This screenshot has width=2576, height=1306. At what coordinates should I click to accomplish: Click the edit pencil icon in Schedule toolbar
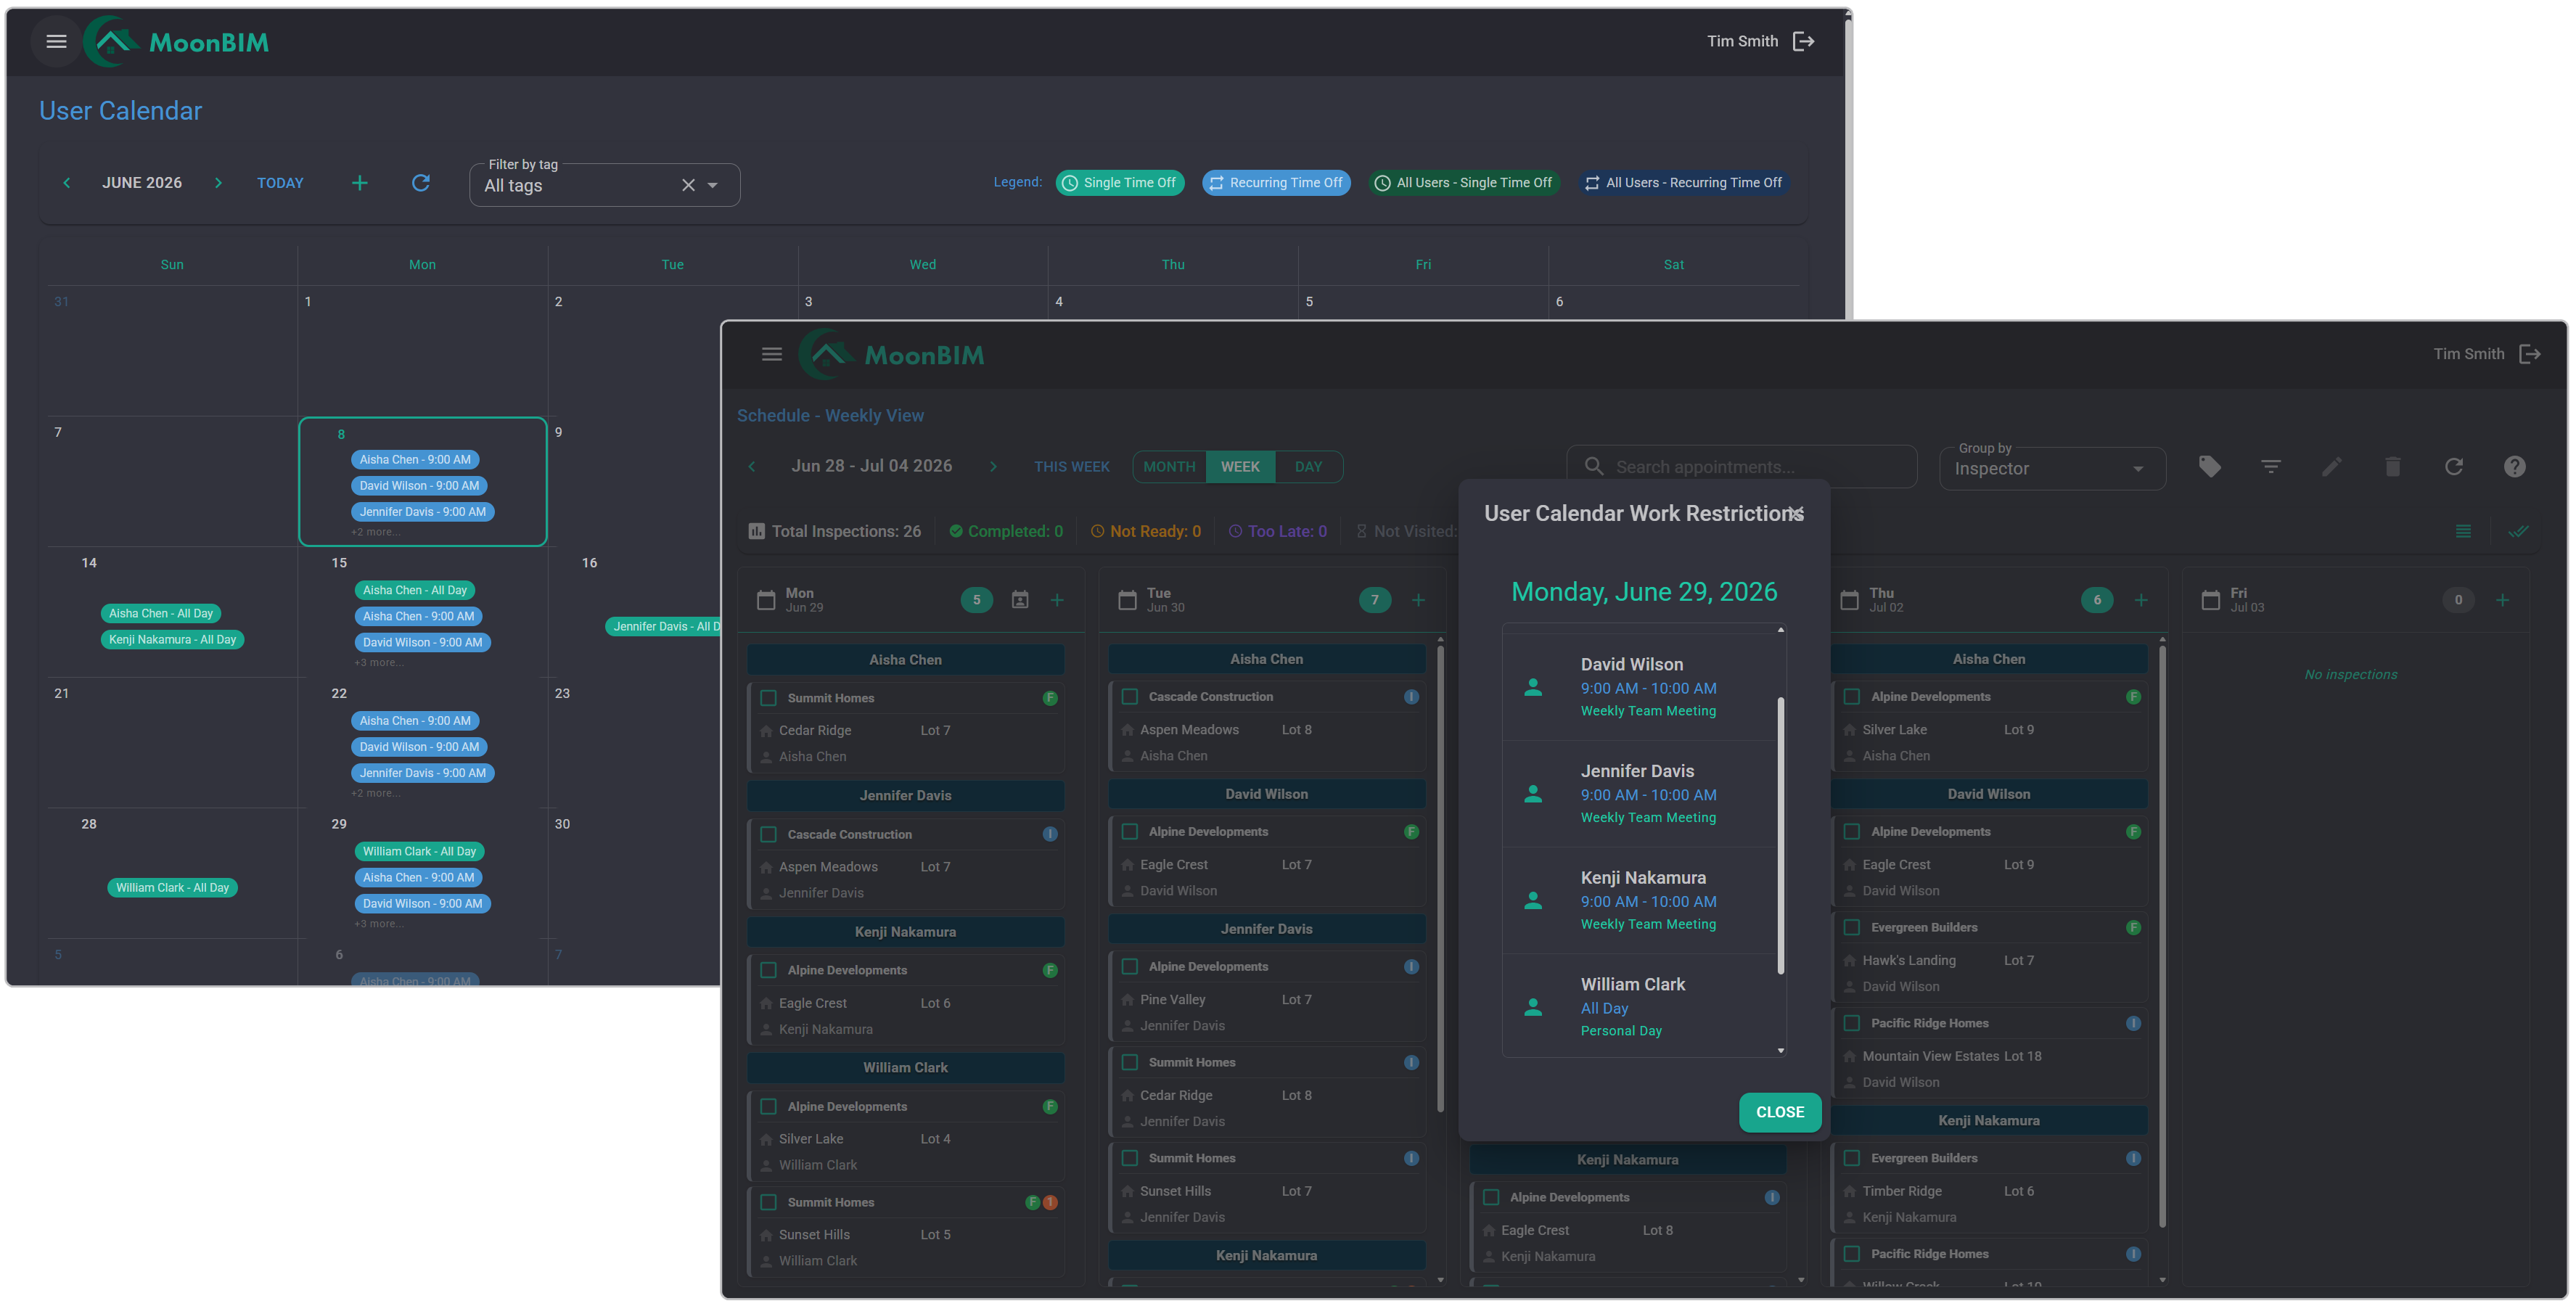(2332, 467)
